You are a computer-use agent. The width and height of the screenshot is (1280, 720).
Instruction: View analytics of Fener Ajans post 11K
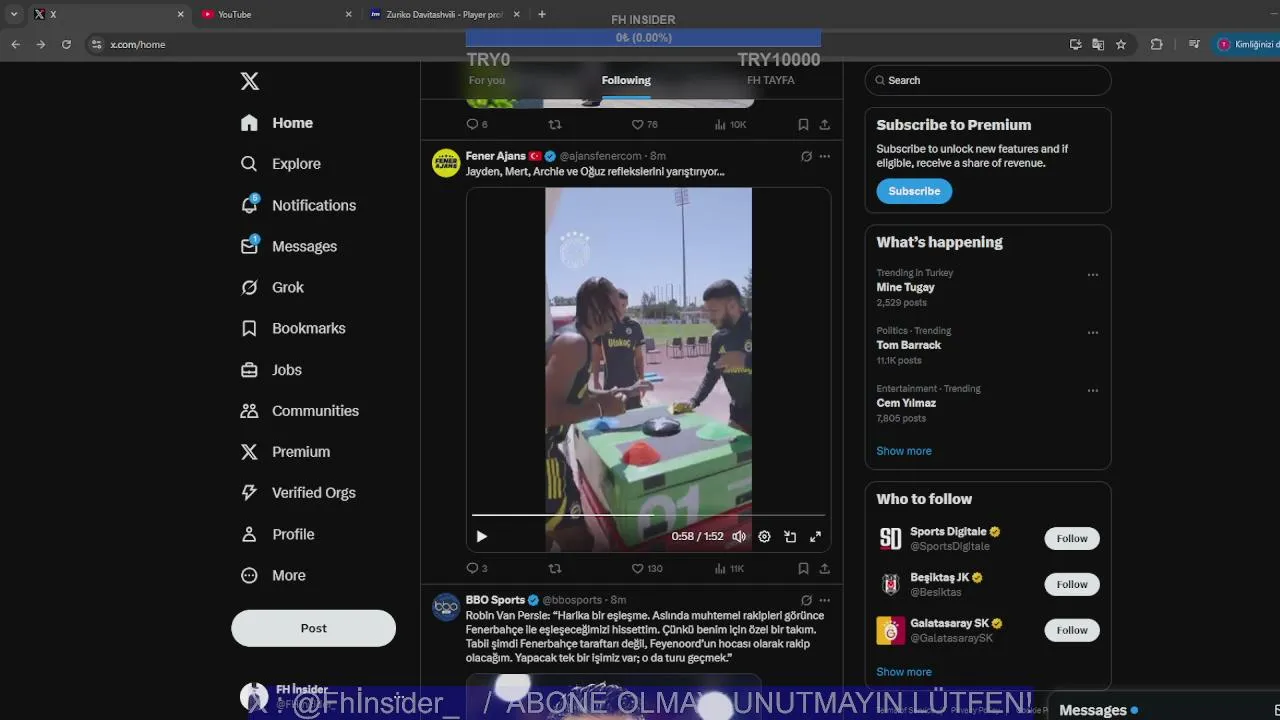[729, 568]
